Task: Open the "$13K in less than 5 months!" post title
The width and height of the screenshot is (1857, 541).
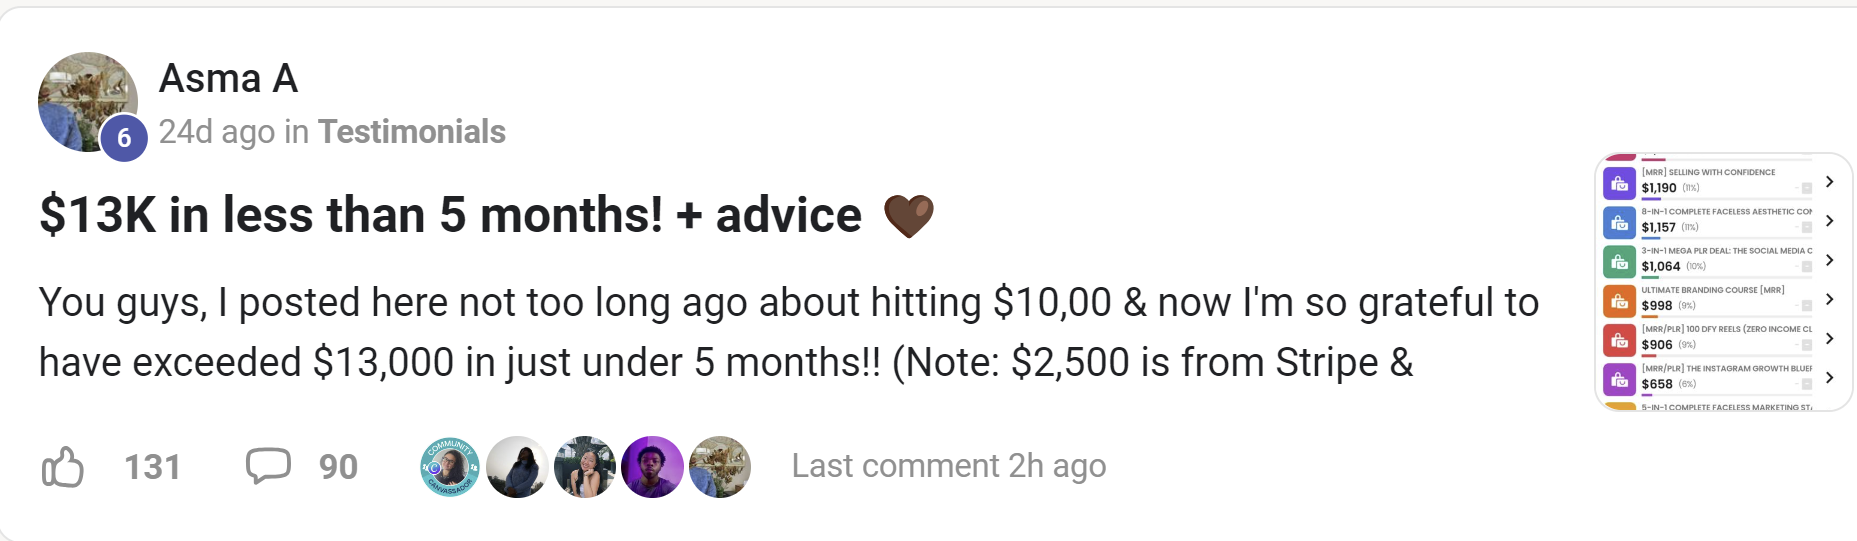Action: (x=450, y=215)
